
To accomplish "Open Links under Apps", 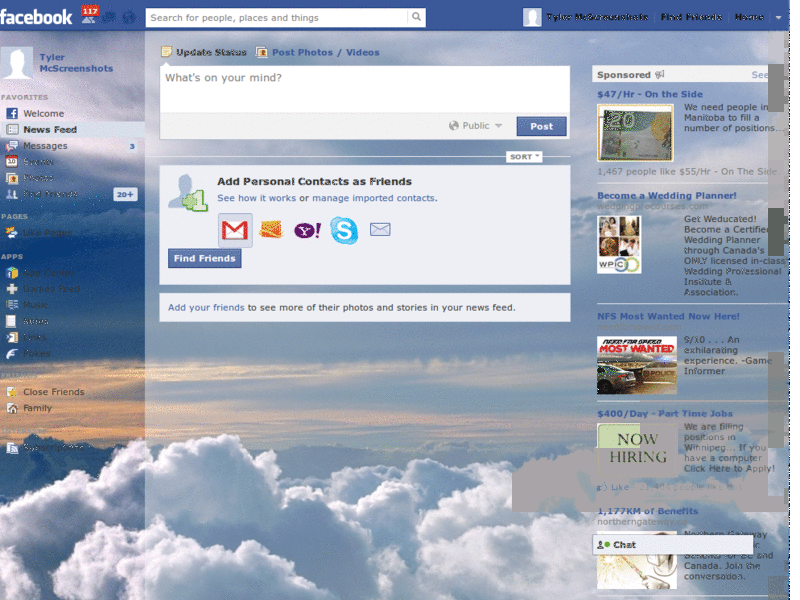I will (34, 337).
